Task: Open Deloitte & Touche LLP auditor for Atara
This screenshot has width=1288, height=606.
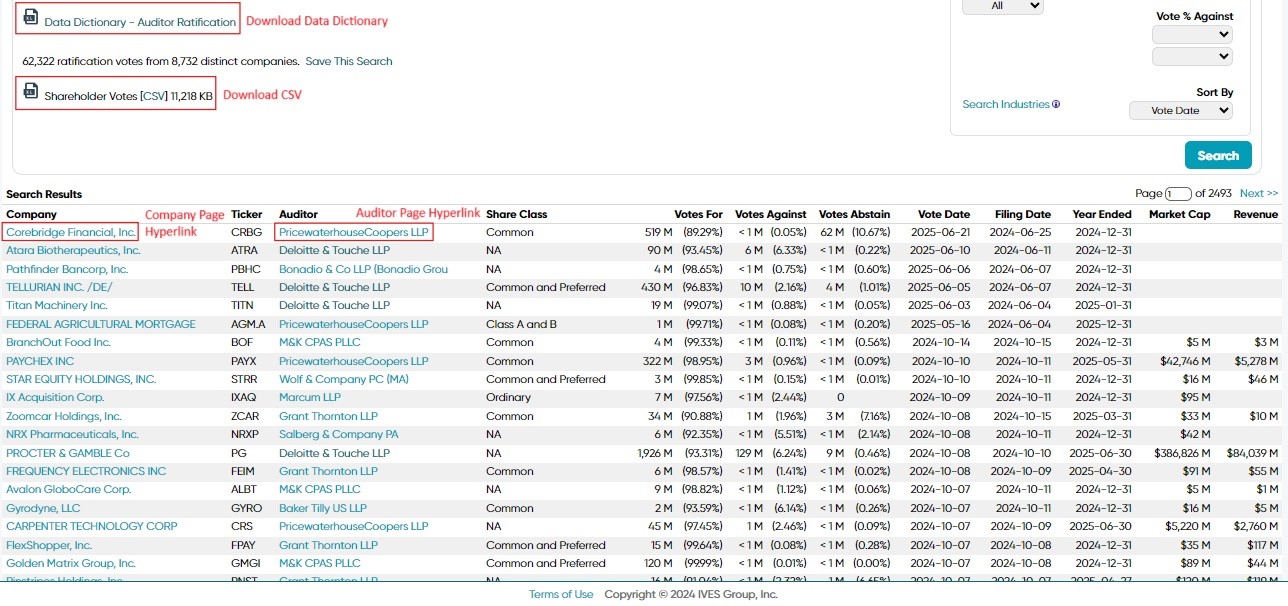Action: click(x=334, y=250)
